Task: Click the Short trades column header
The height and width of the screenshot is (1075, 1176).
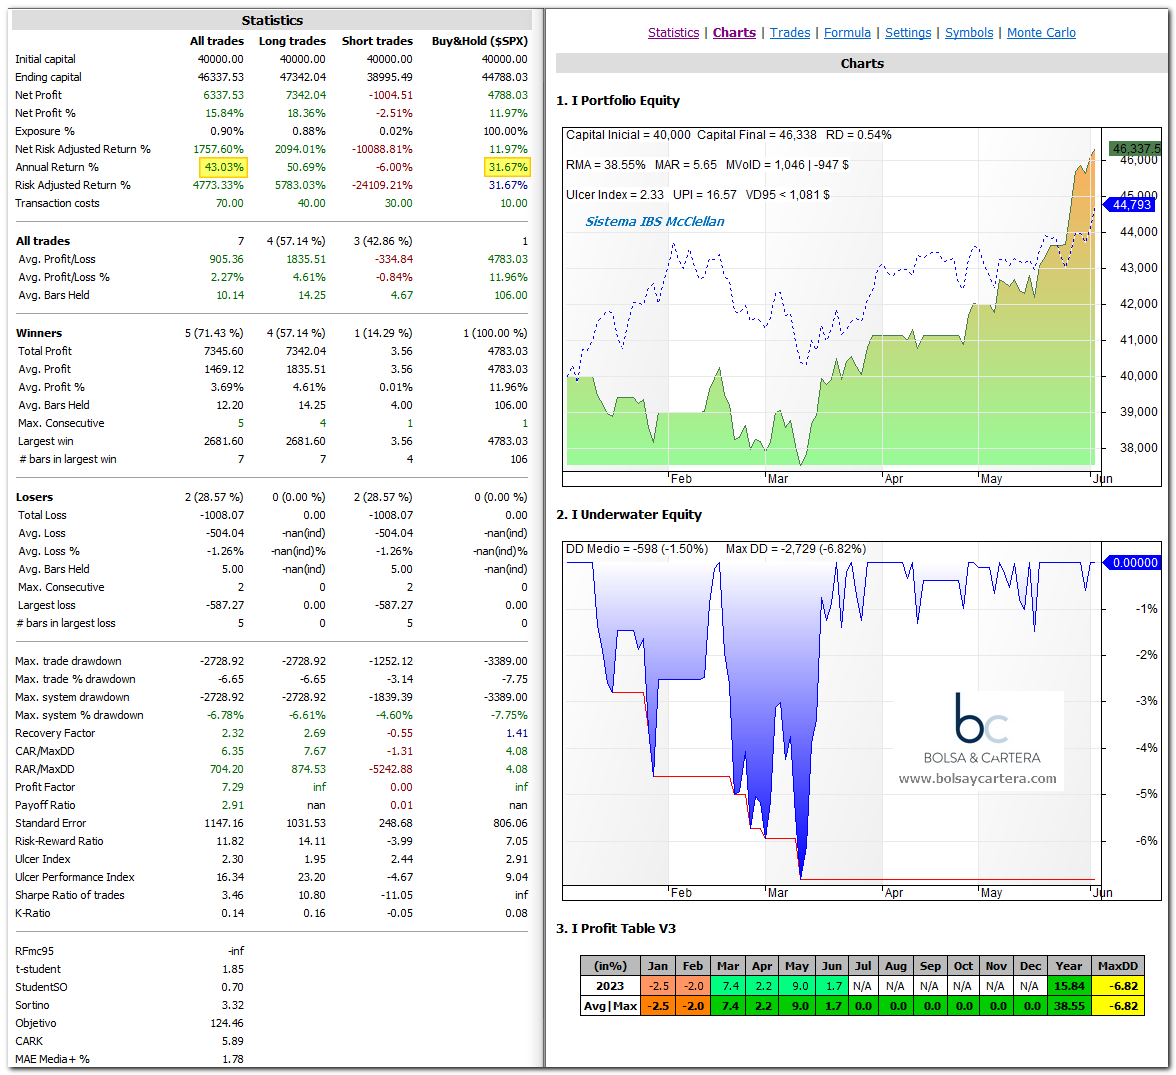Action: 377,41
